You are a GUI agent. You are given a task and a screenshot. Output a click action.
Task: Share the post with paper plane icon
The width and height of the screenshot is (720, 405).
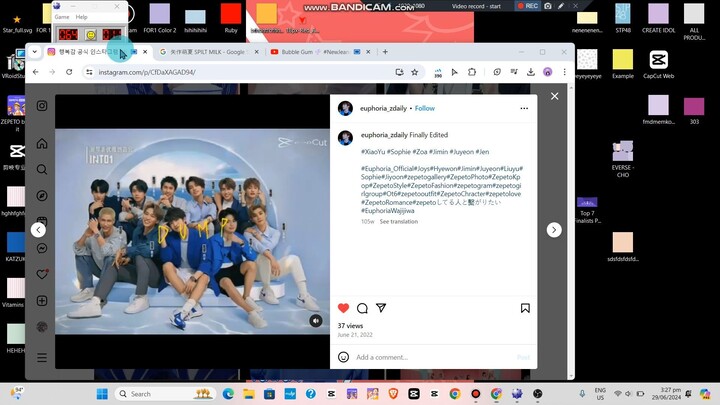click(381, 308)
